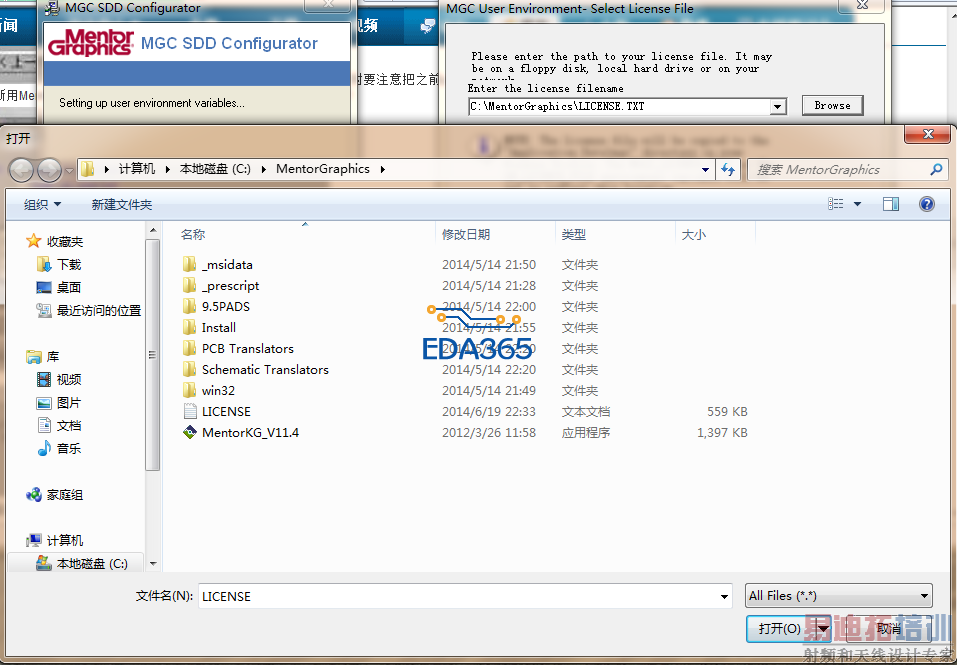Open the 视频 library
Screen dimensions: 957x665
click(69, 379)
